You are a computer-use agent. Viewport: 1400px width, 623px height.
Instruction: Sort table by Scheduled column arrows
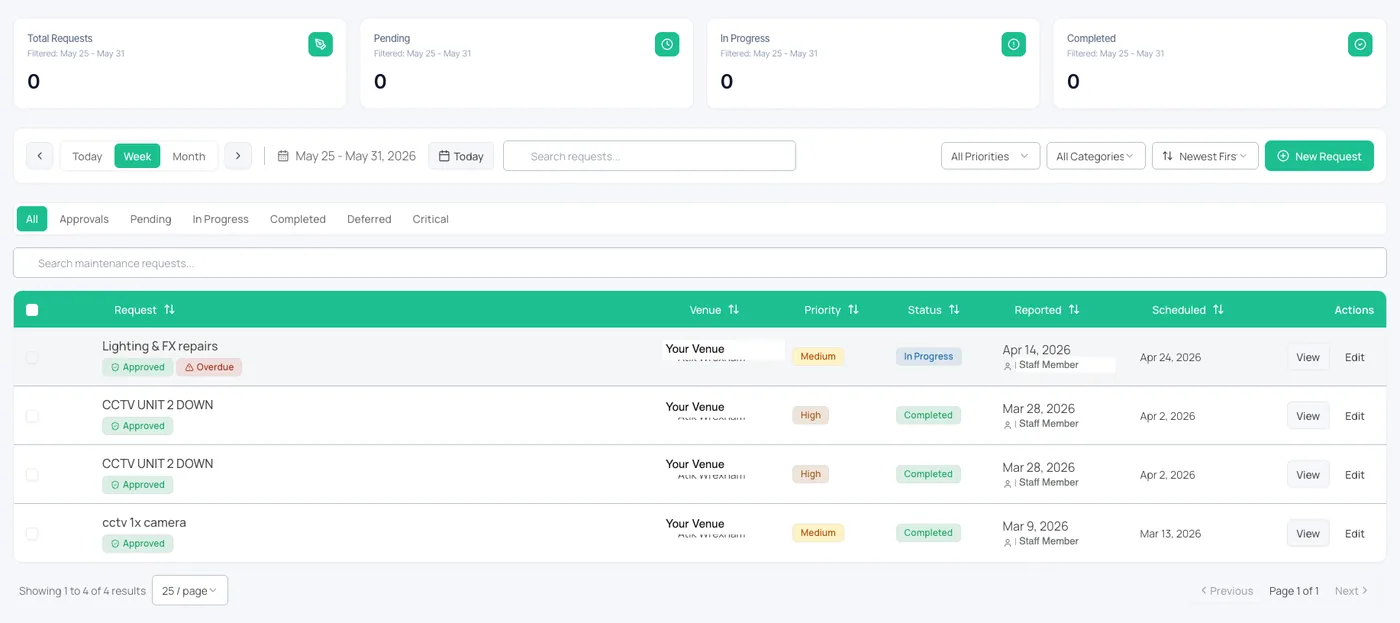(1218, 310)
